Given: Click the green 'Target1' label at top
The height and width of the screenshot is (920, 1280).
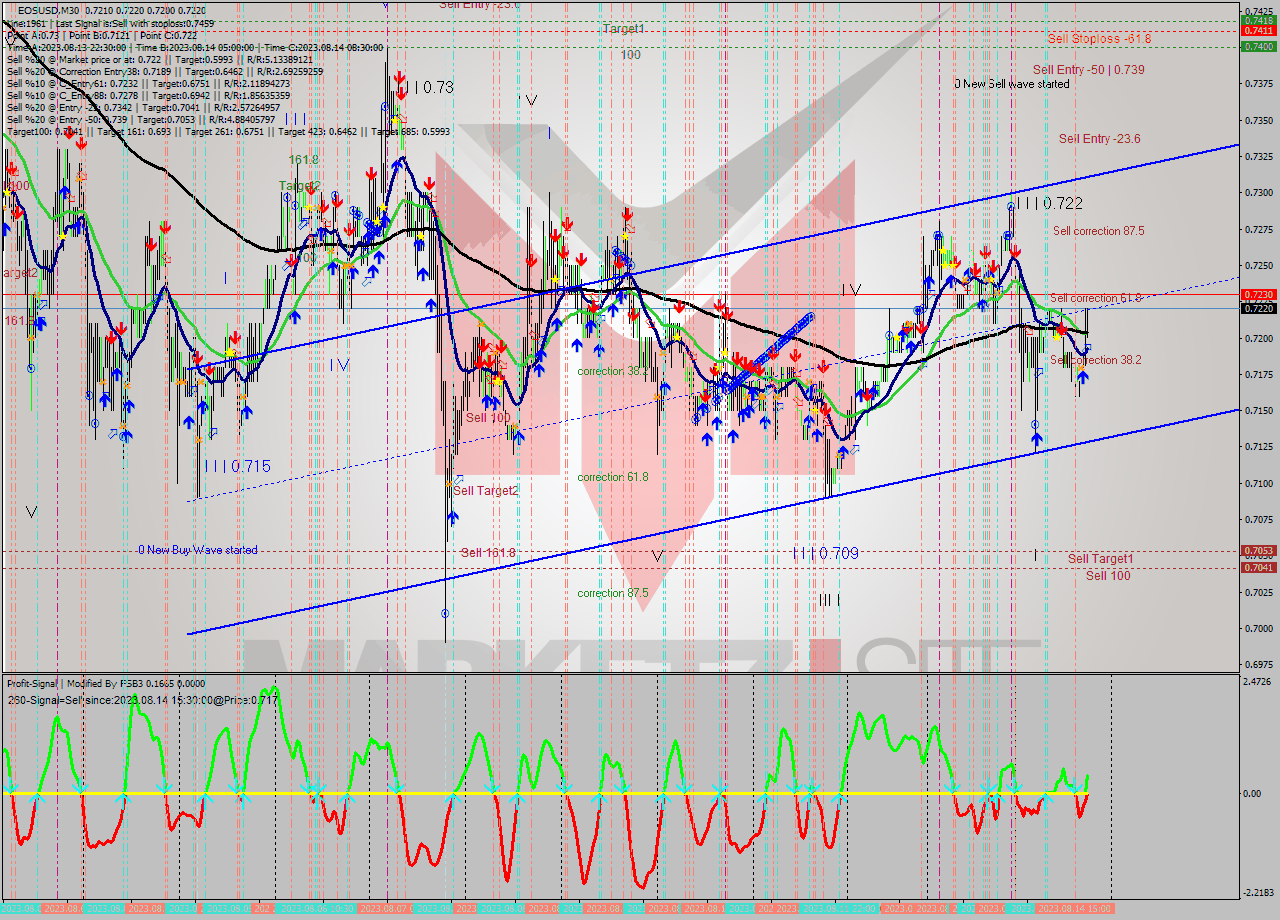Looking at the screenshot, I should [x=623, y=29].
